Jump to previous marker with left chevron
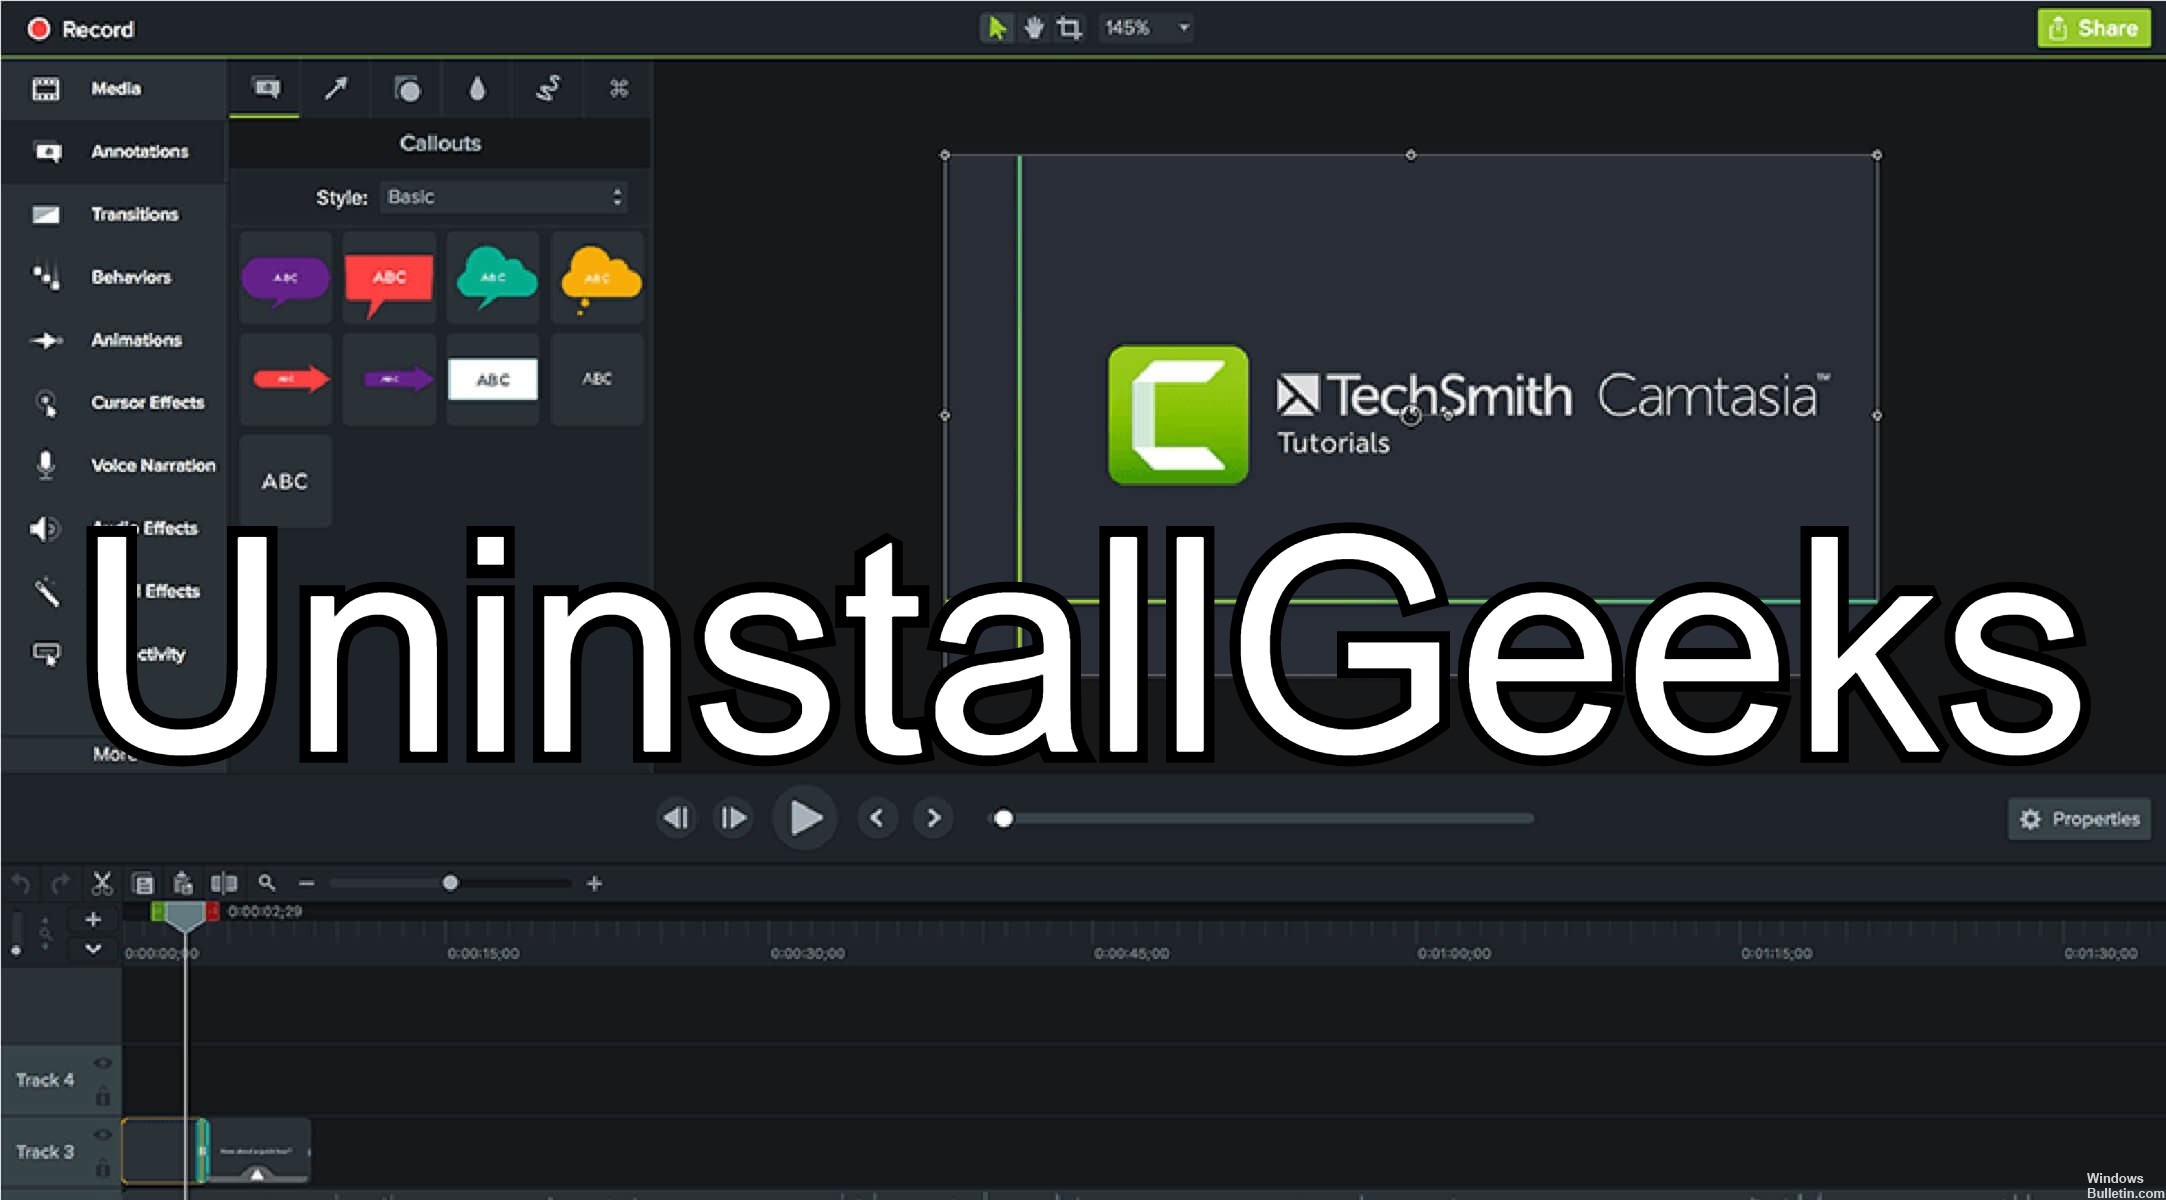The width and height of the screenshot is (2166, 1200). tap(877, 818)
